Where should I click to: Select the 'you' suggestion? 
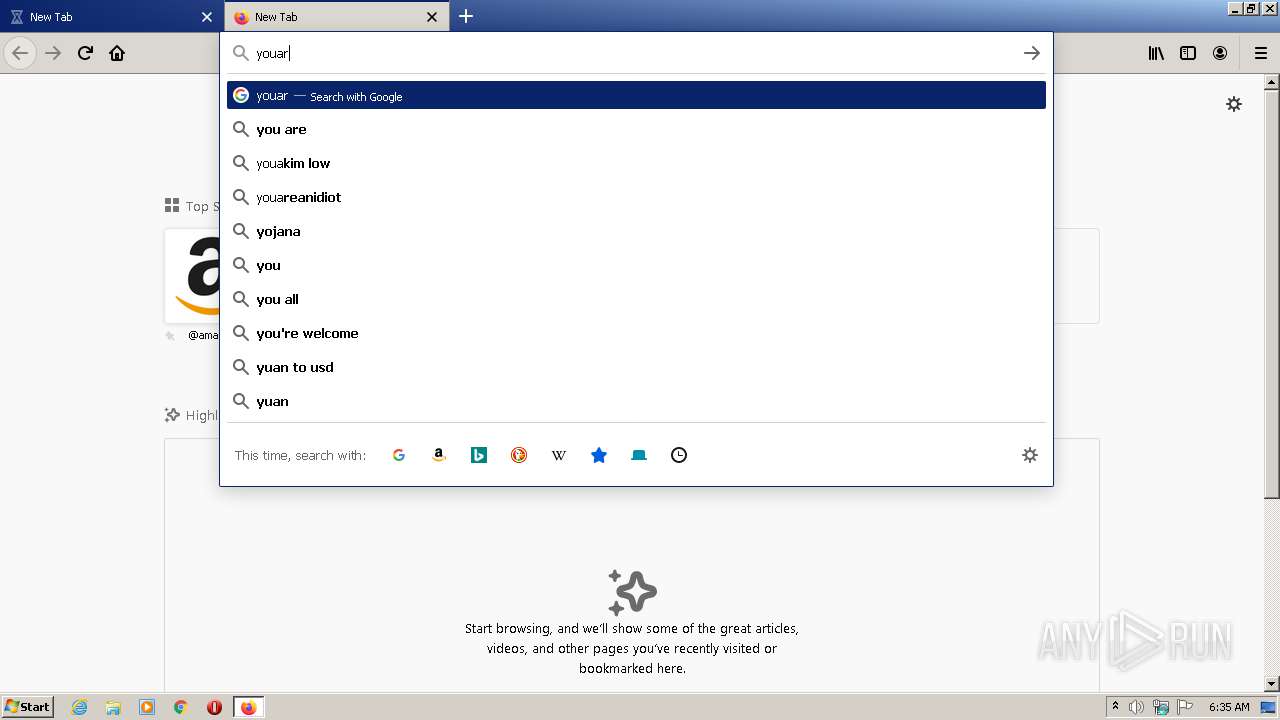[636, 265]
